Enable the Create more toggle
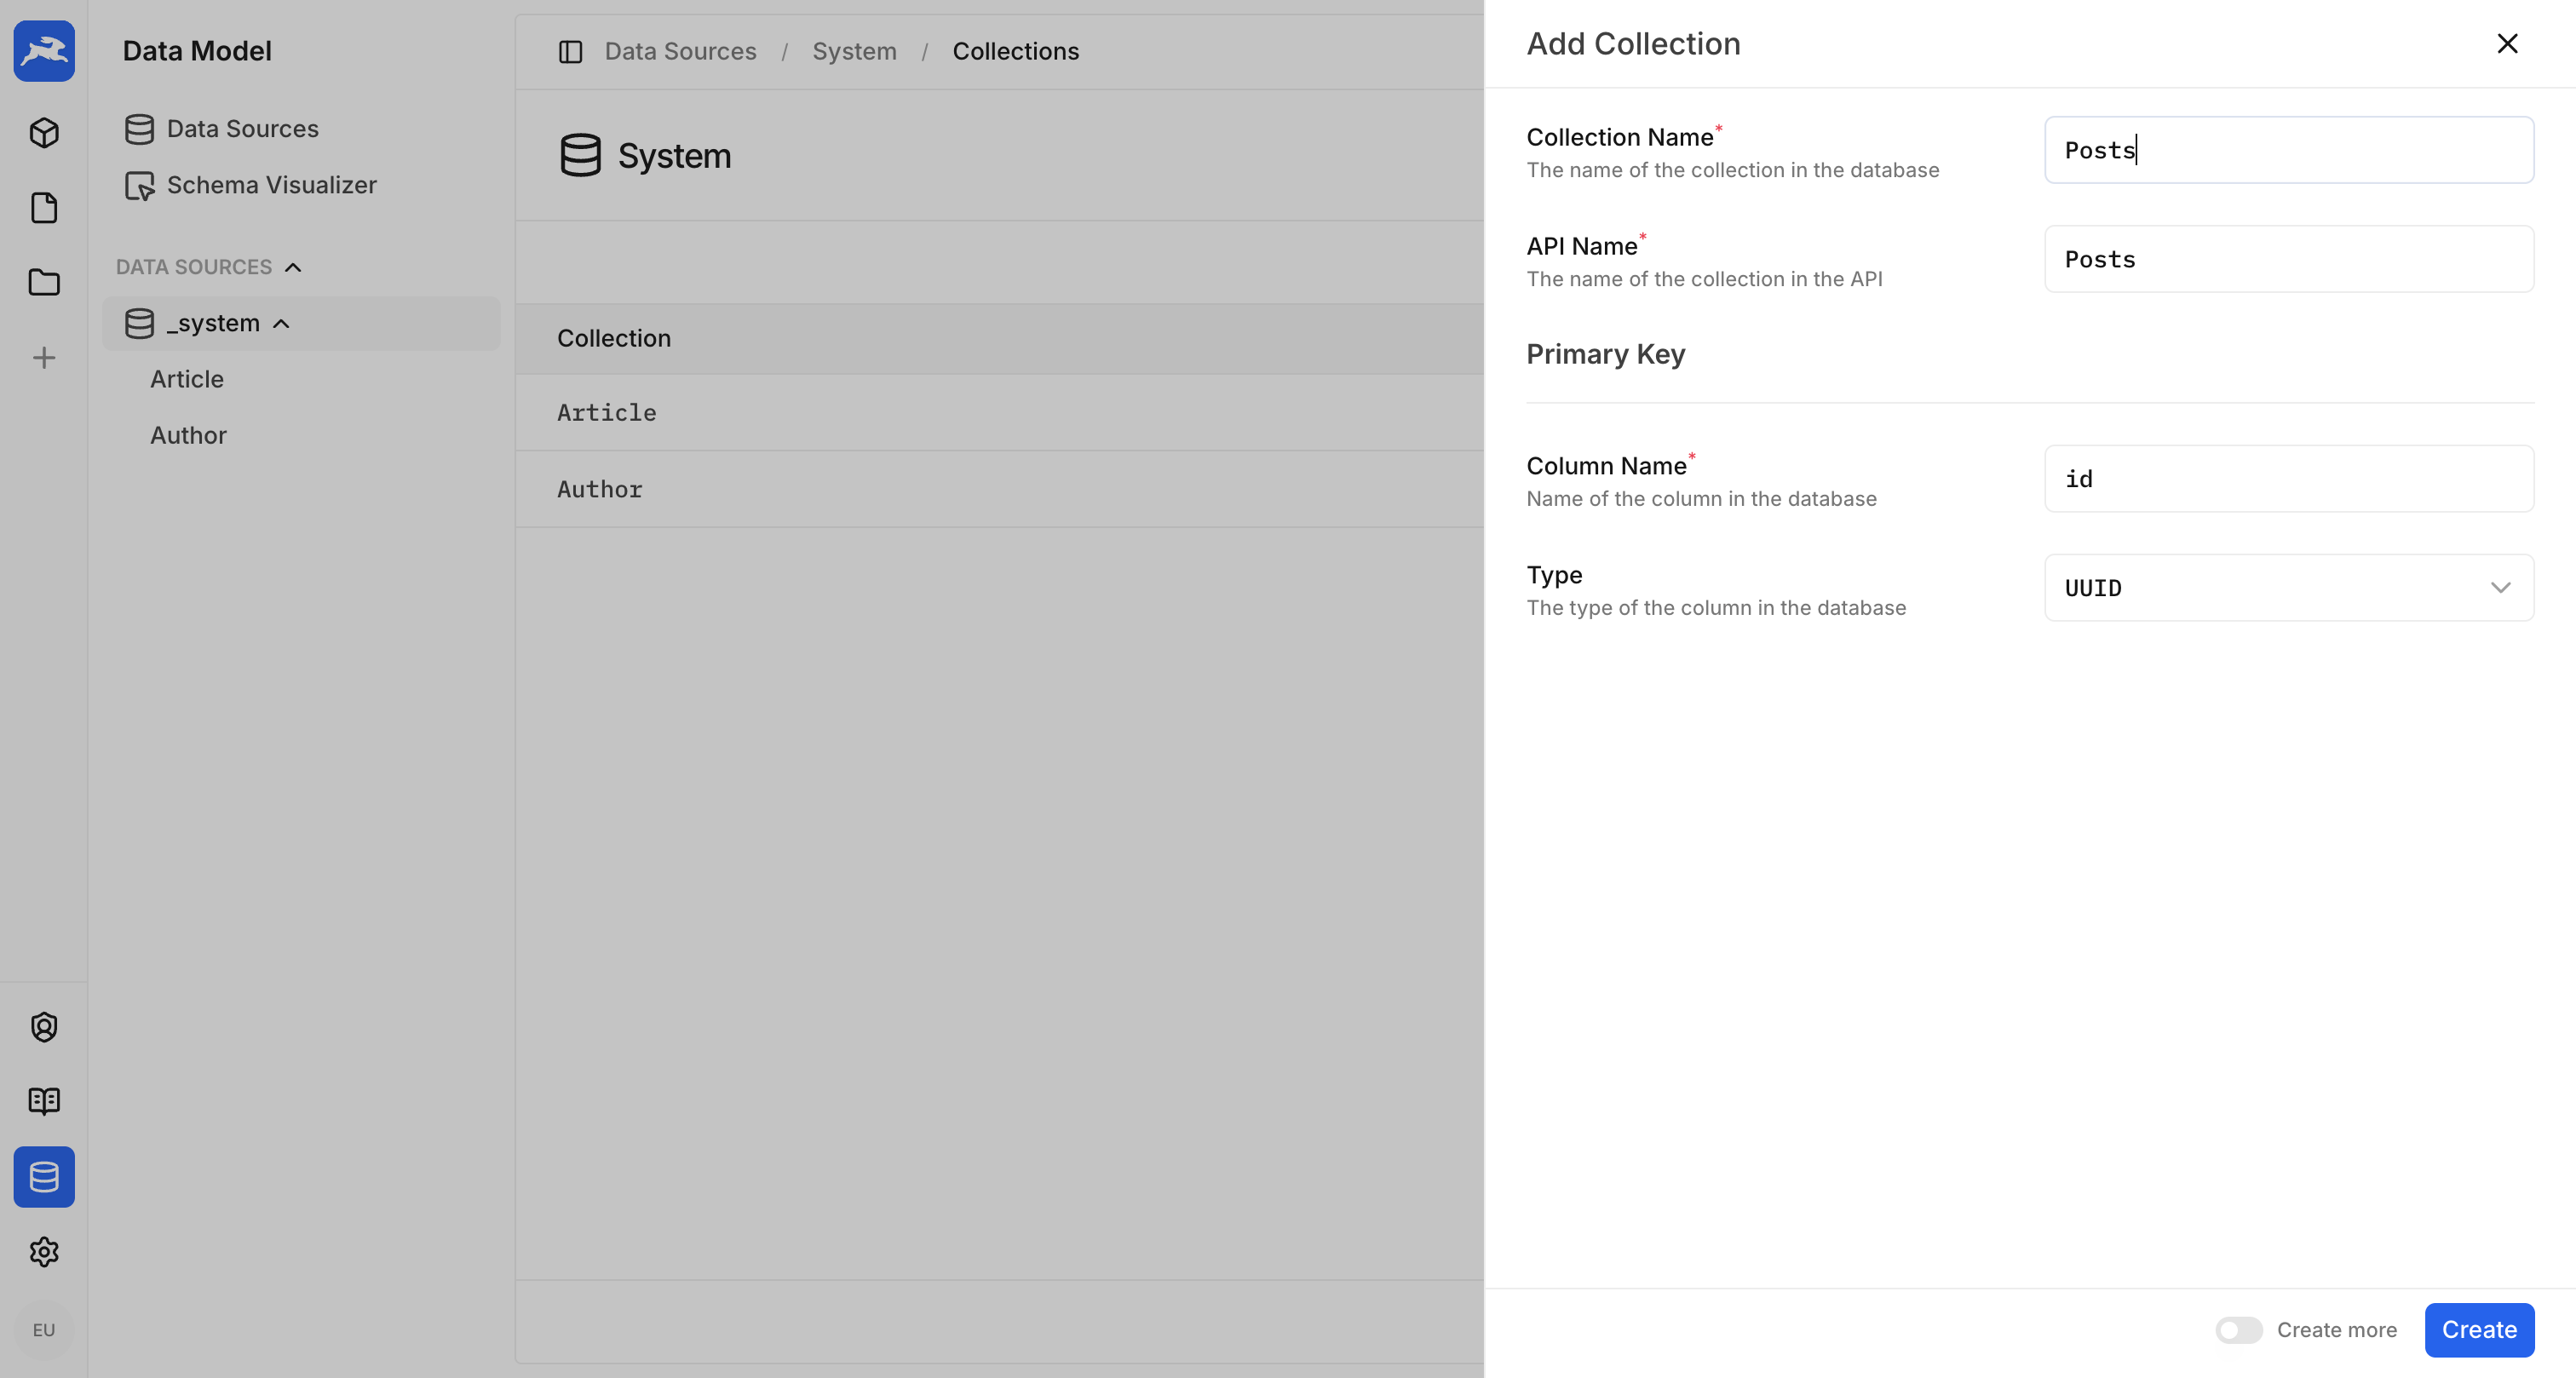Image resolution: width=2576 pixels, height=1378 pixels. (2239, 1330)
